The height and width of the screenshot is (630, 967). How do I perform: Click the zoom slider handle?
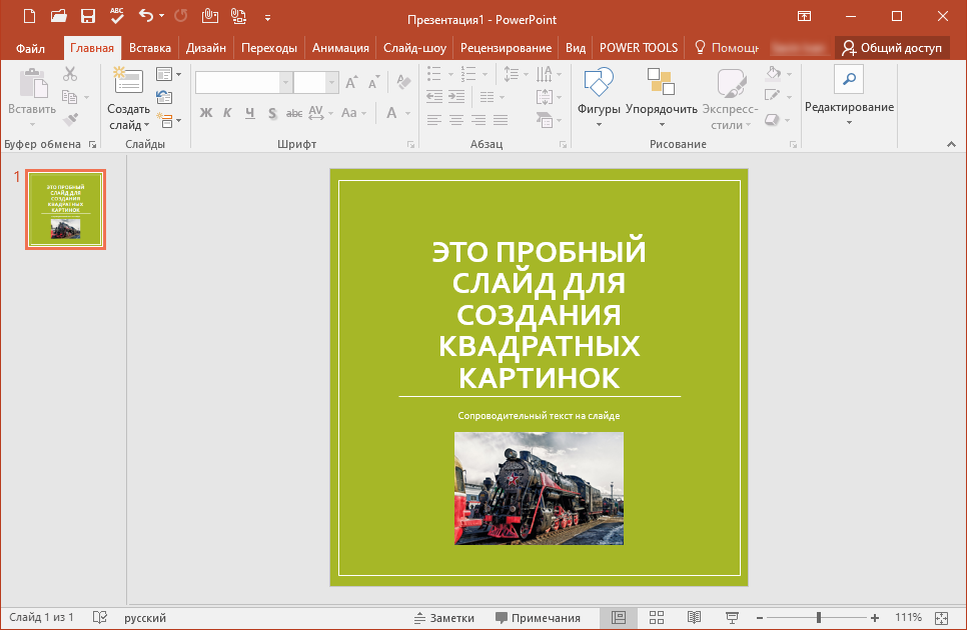click(818, 618)
